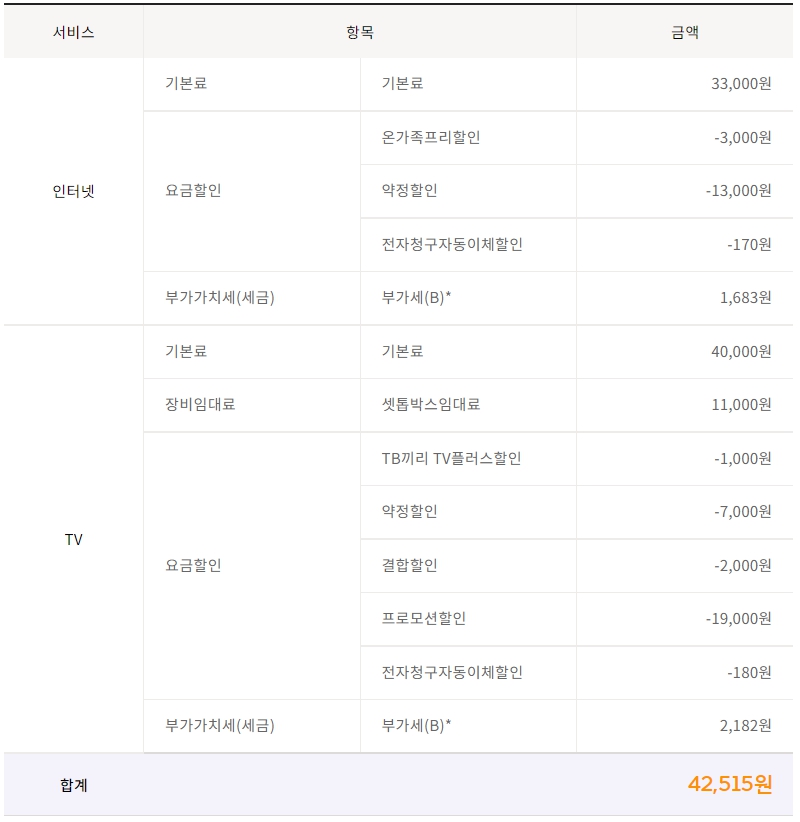
Task: Select the 장비임대료 category cell
Action: [x=200, y=405]
